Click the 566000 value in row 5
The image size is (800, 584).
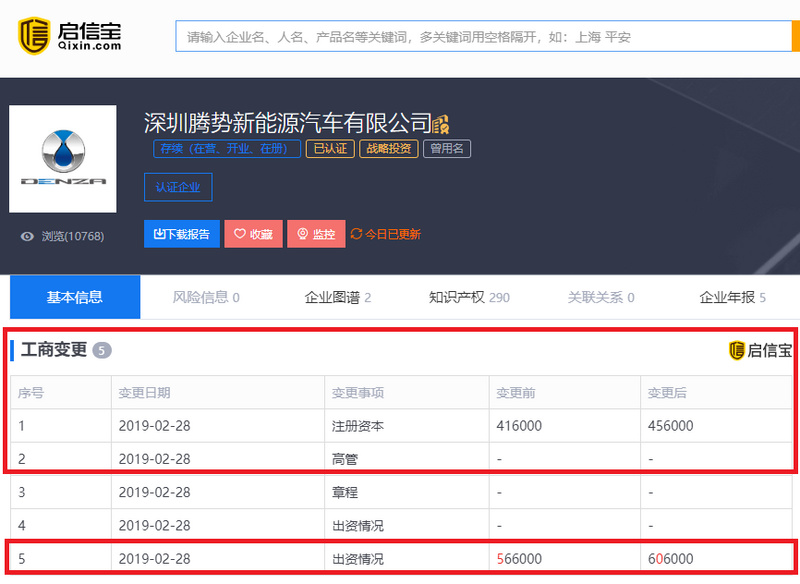point(519,559)
